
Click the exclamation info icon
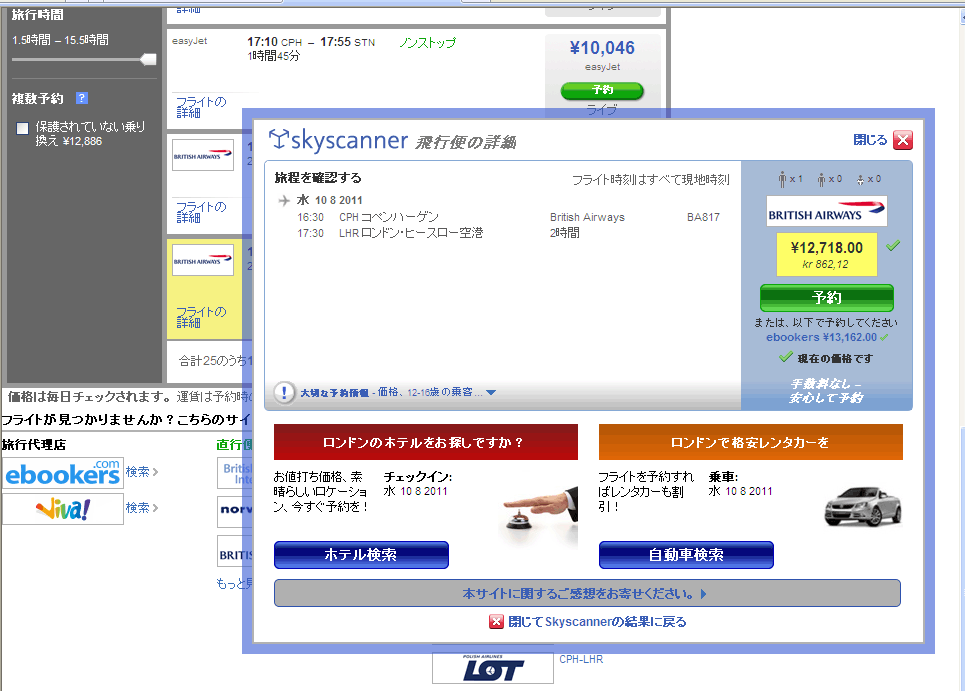tap(284, 392)
